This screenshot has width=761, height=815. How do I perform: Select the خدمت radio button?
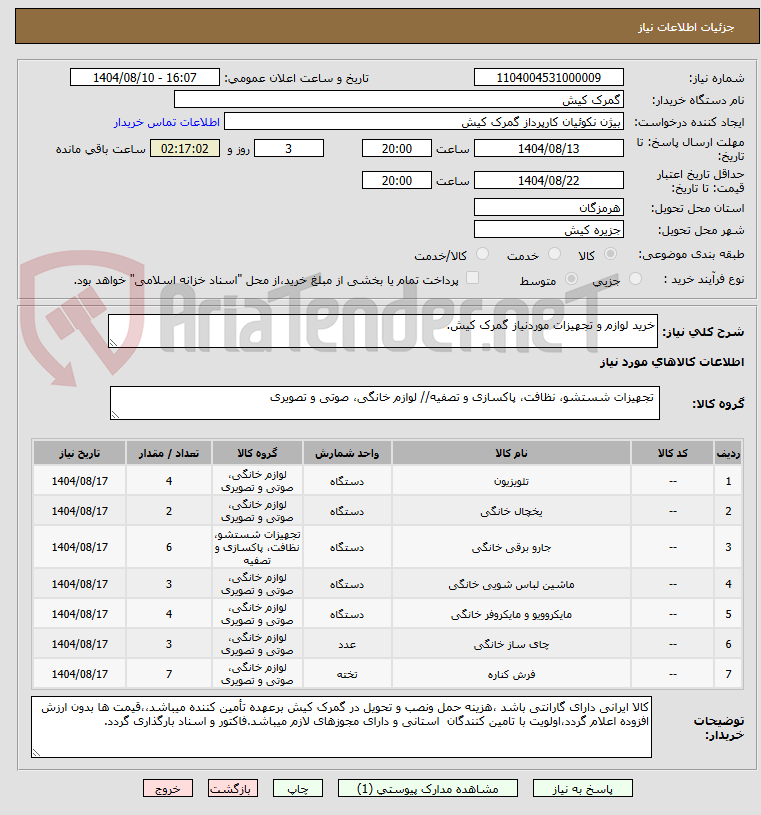click(555, 254)
